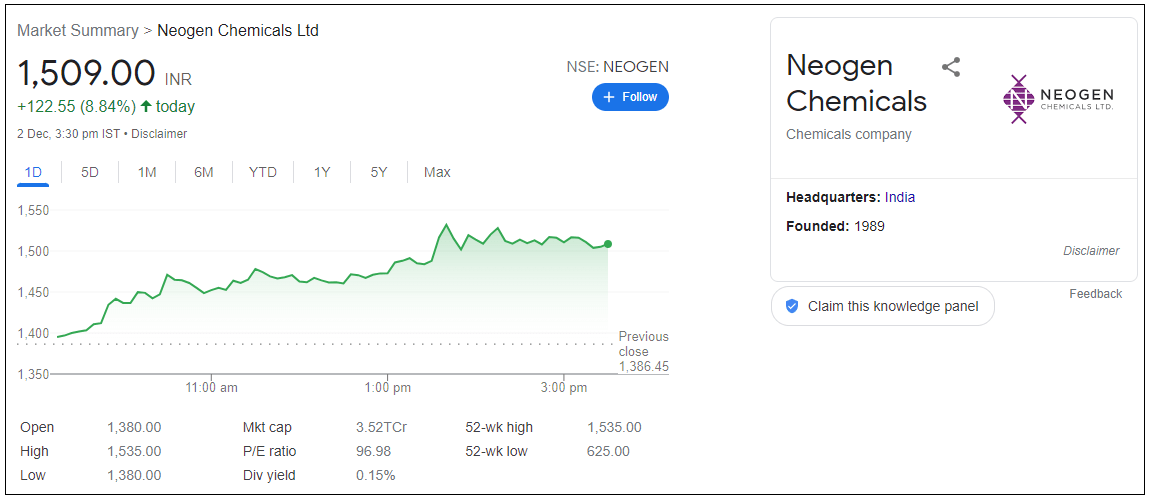1149x504 pixels.
Task: Click the shield icon in Claim this knowledge panel
Action: (x=791, y=306)
